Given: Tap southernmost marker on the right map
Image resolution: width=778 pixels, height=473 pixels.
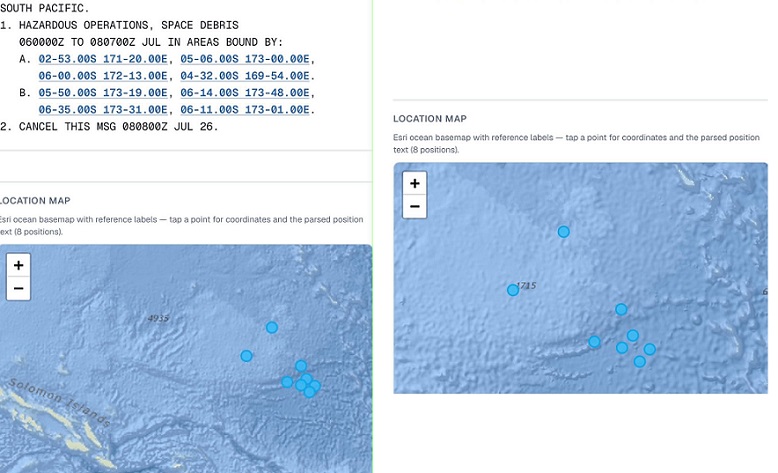Looking at the screenshot, I should click(640, 362).
